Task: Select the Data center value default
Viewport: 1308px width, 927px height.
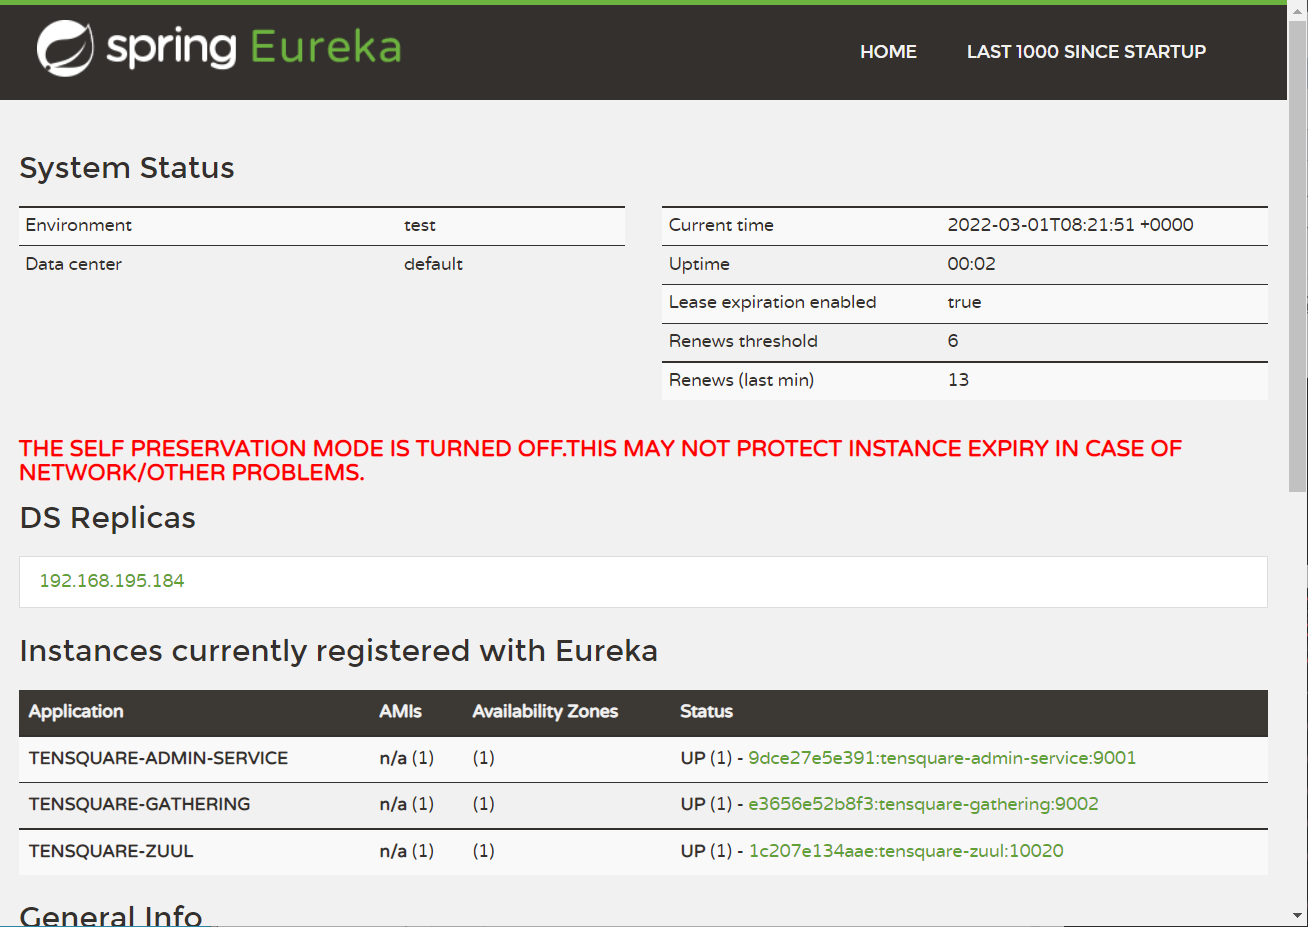Action: point(433,264)
